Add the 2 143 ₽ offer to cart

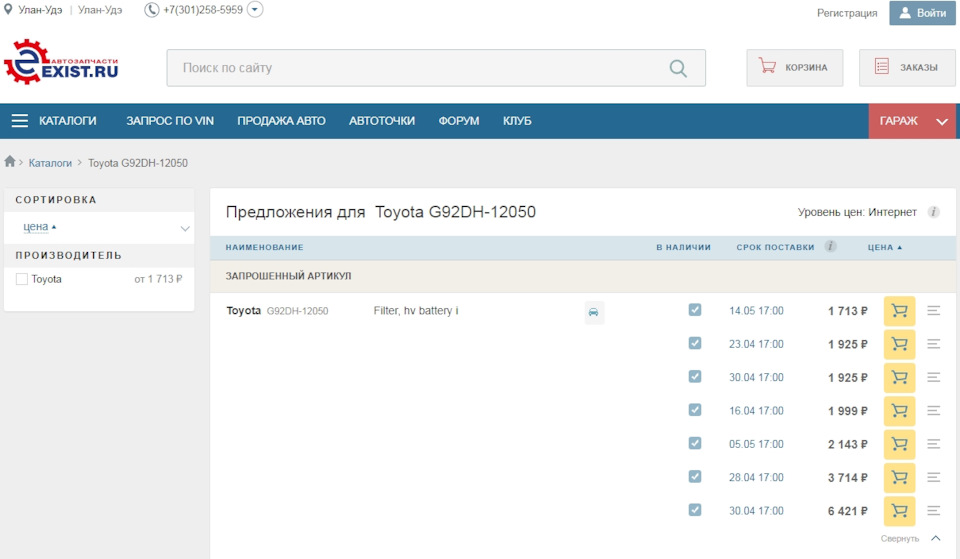click(899, 444)
